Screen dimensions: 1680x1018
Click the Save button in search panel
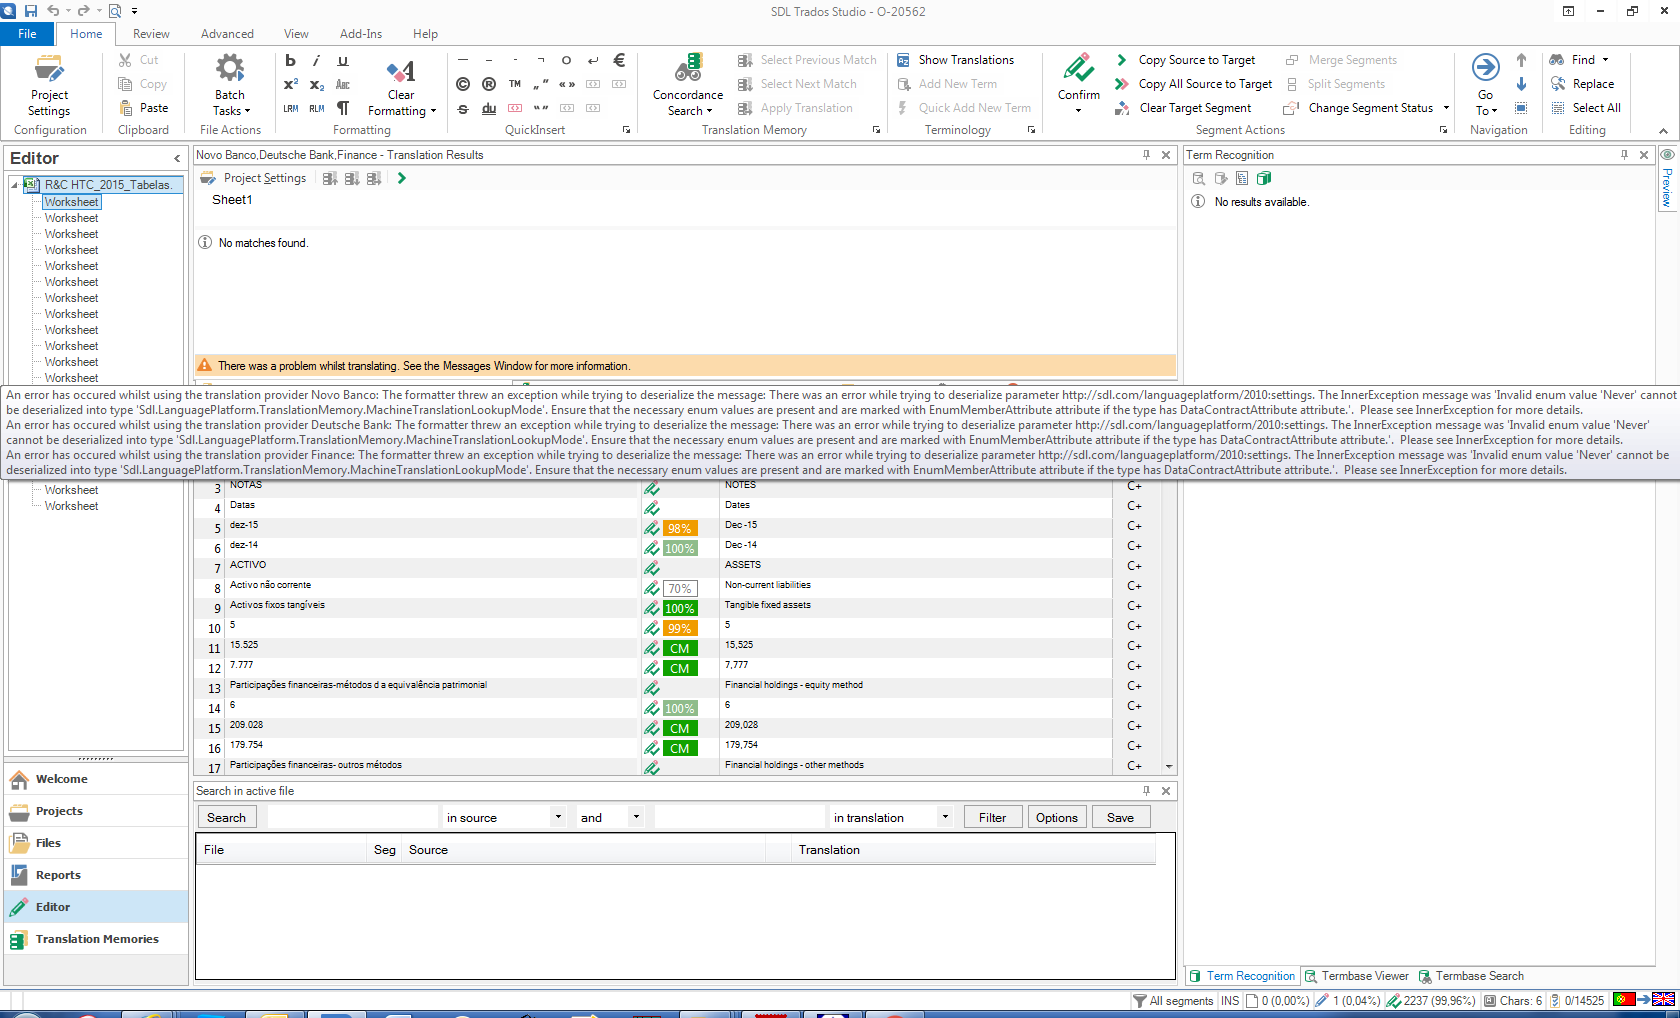[1120, 817]
